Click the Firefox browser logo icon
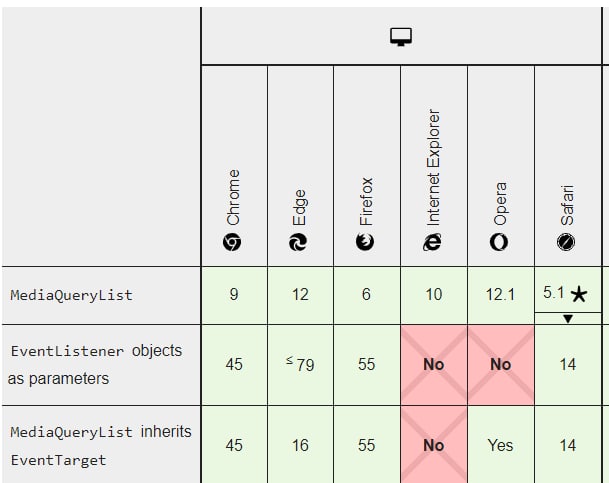The height and width of the screenshot is (483, 609). click(366, 242)
